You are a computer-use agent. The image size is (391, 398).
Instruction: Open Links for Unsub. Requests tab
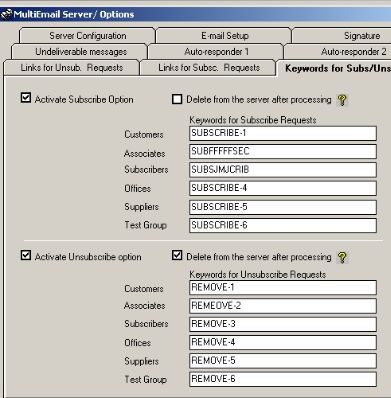click(x=71, y=68)
